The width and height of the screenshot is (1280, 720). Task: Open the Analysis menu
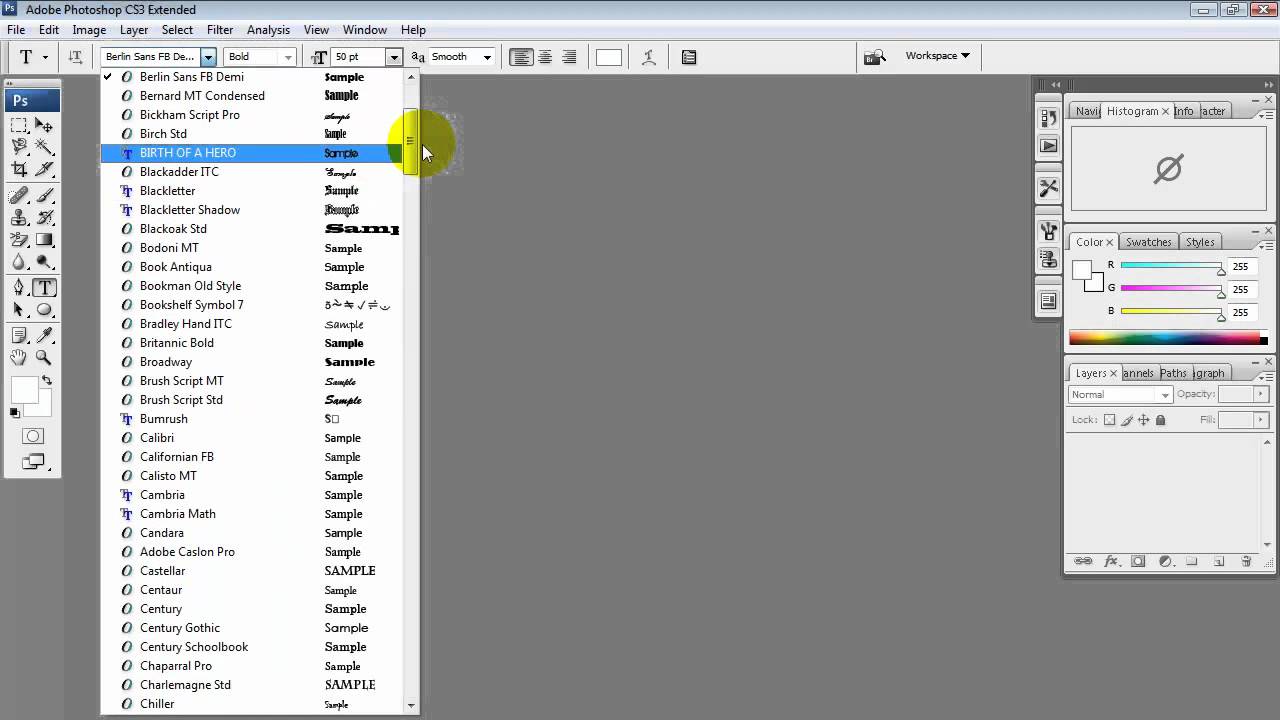(x=268, y=30)
